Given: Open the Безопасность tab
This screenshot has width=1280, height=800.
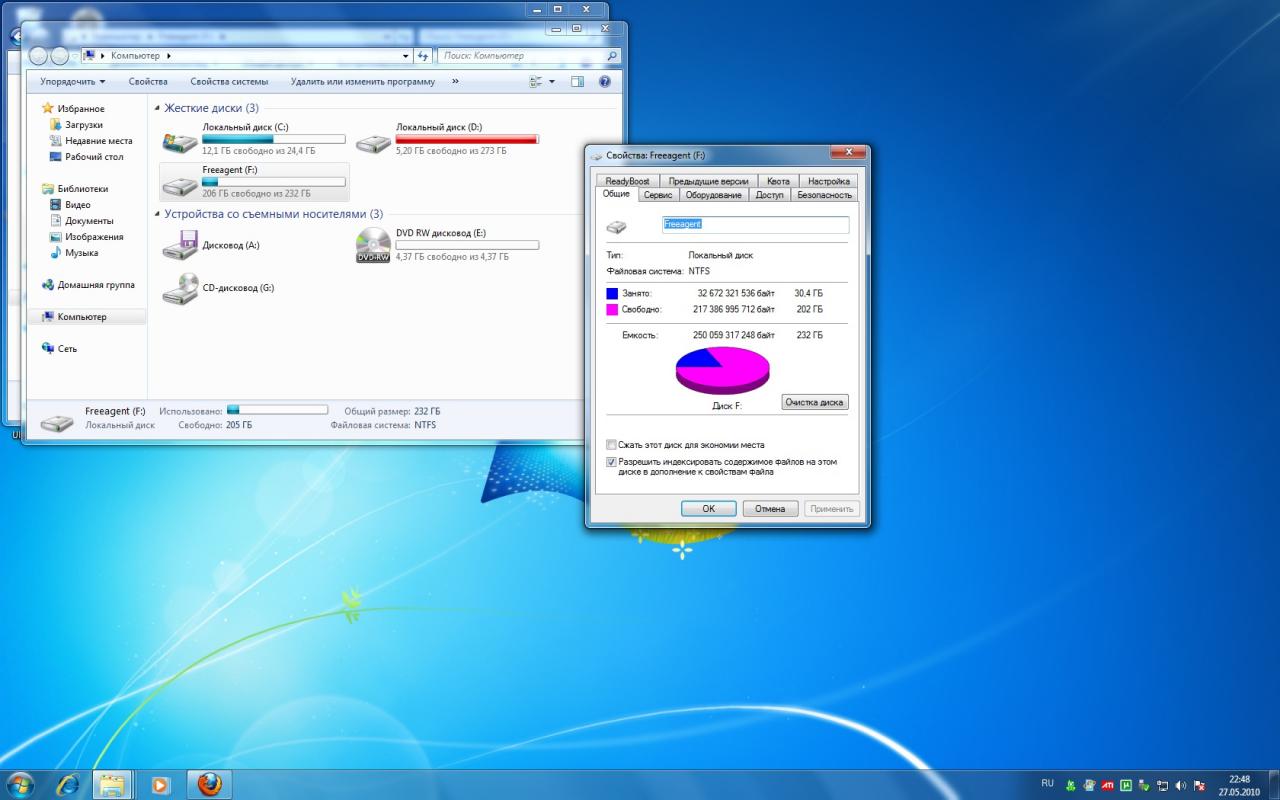Looking at the screenshot, I should (824, 195).
